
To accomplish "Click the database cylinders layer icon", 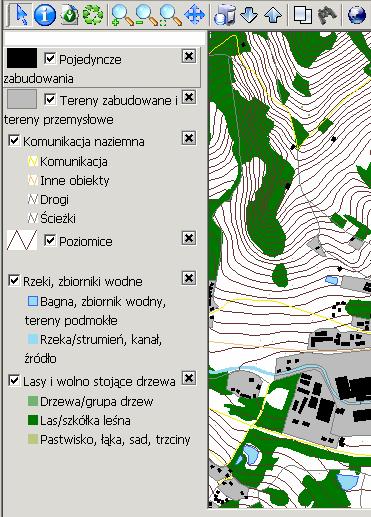I will pyautogui.click(x=225, y=15).
